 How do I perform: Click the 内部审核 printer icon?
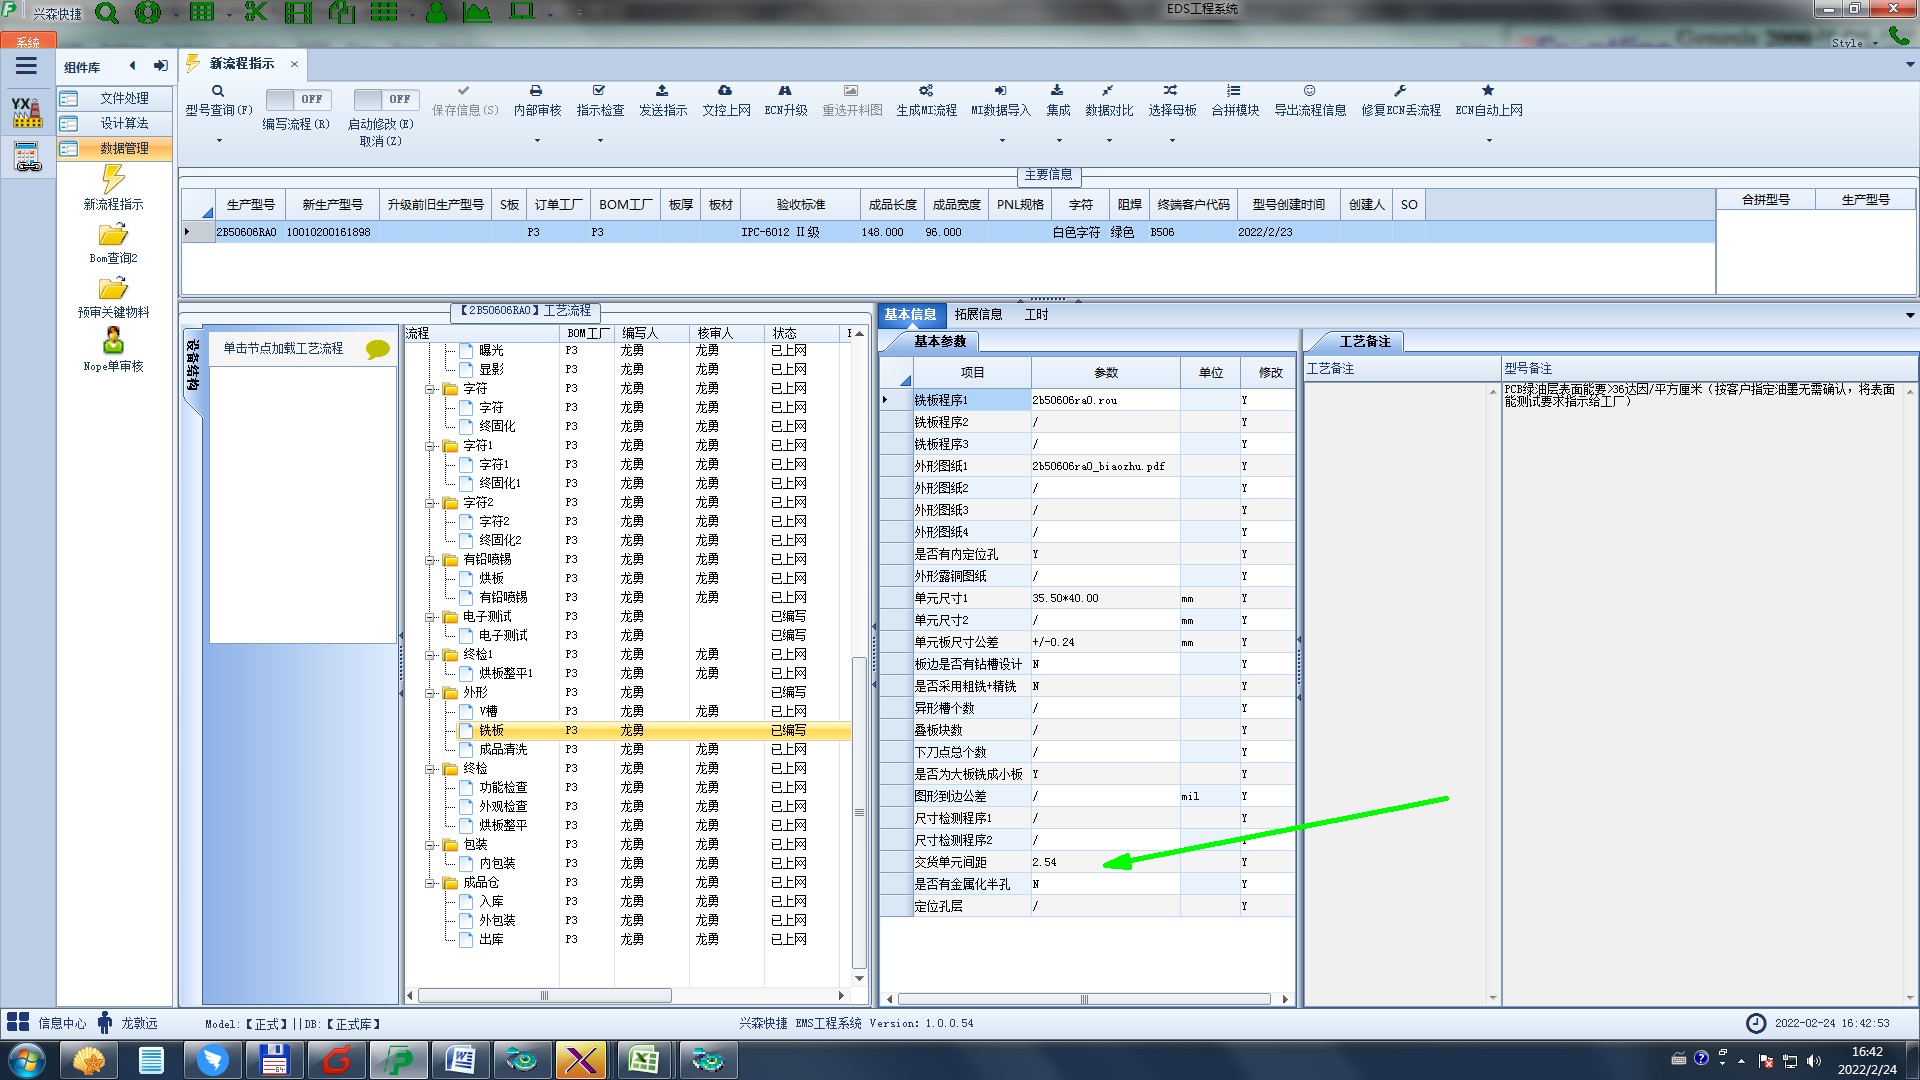point(536,91)
